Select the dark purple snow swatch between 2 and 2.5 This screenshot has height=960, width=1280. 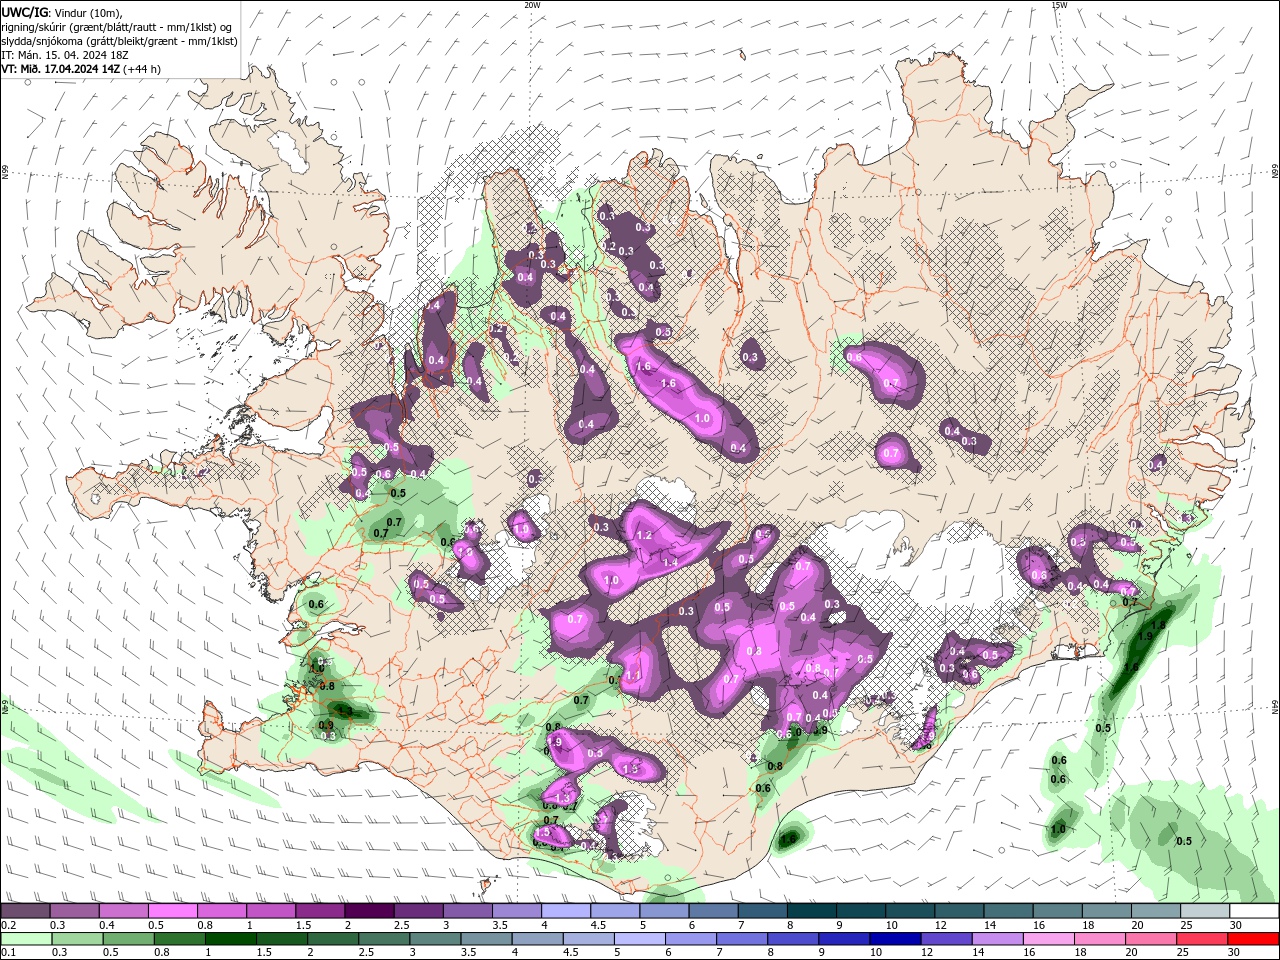tap(369, 911)
